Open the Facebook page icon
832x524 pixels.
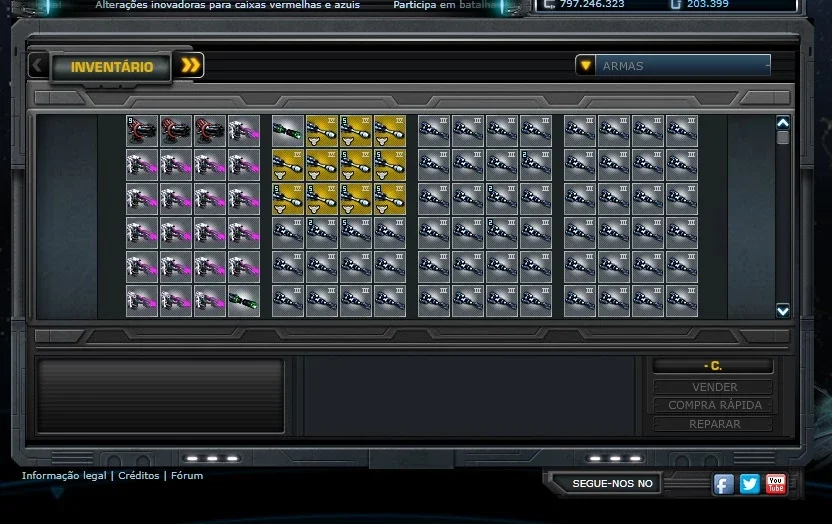tap(723, 484)
